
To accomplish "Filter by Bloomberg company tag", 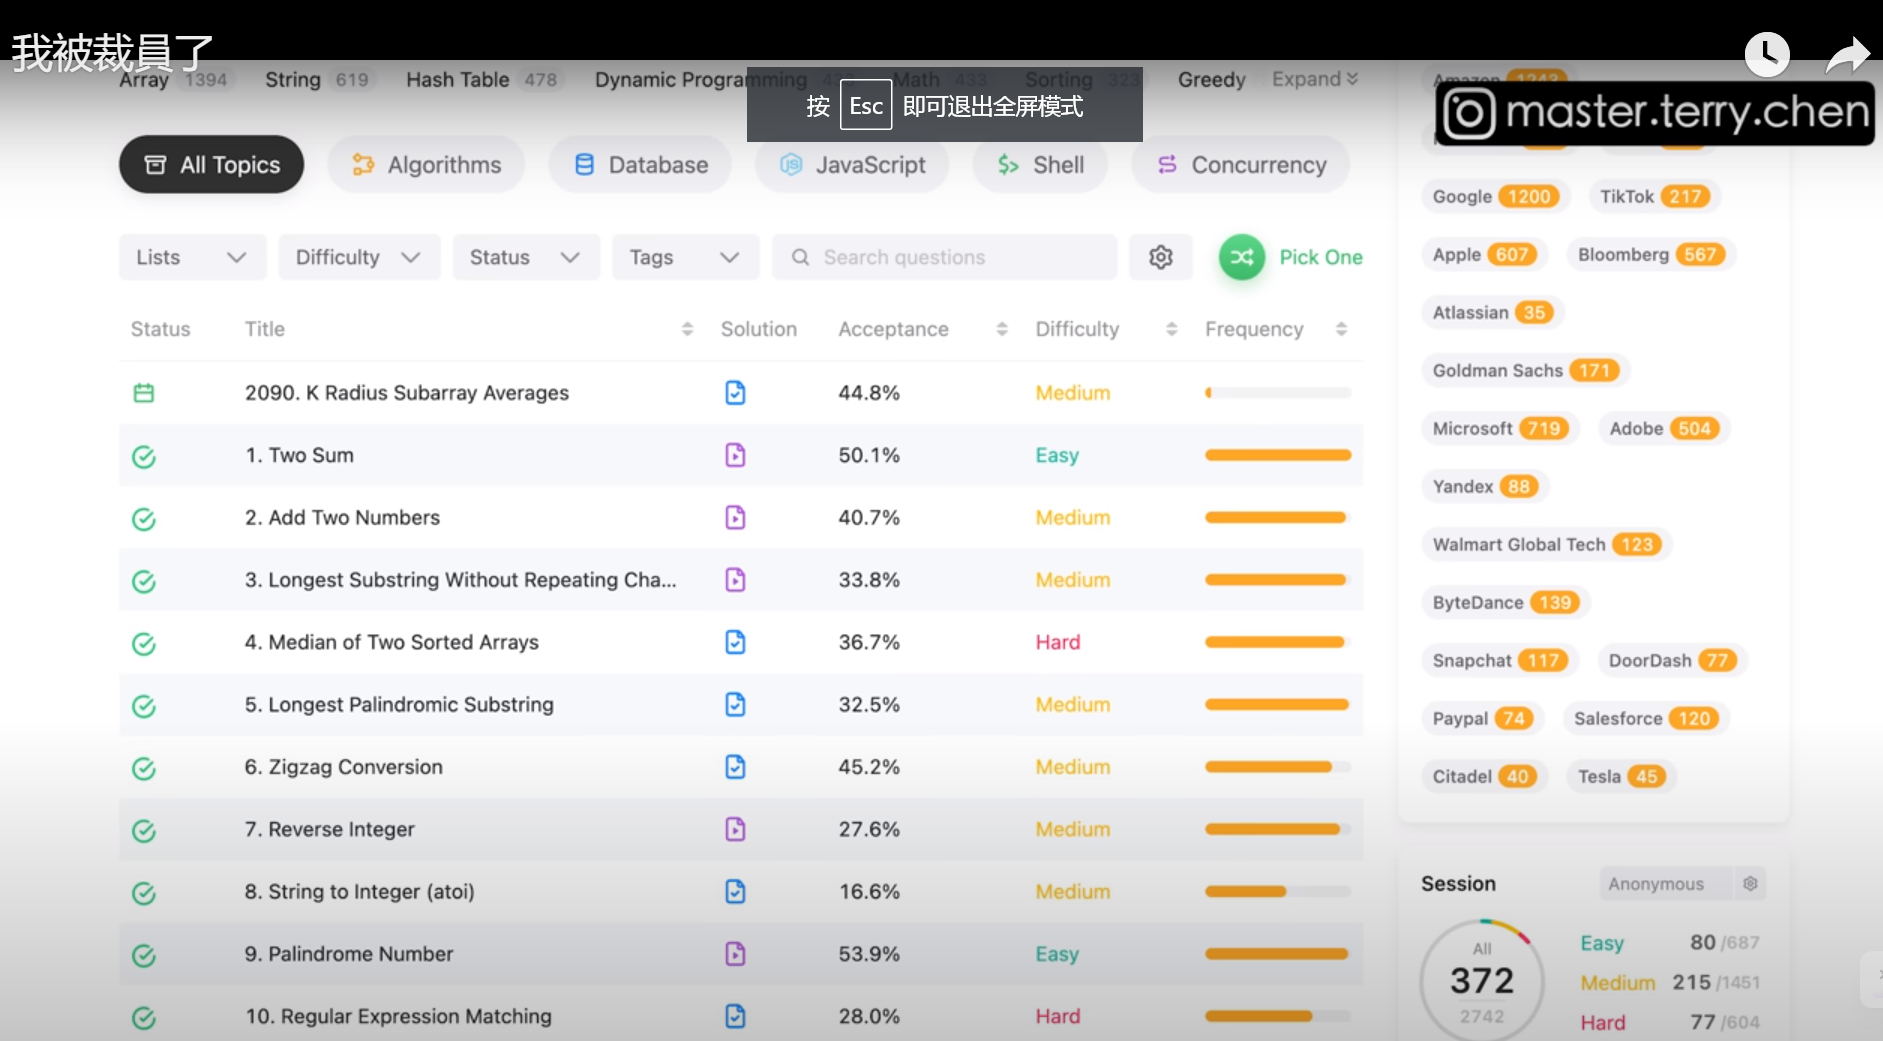I will coord(1651,255).
